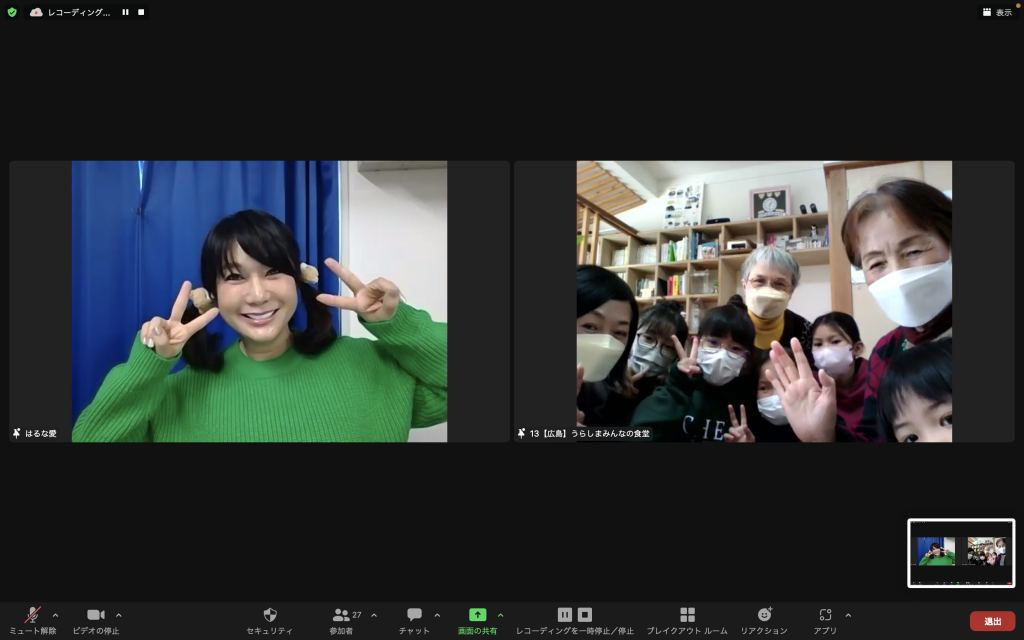Pause recording in the bottom toolbar
Image resolution: width=1024 pixels, height=640 pixels.
click(565, 615)
